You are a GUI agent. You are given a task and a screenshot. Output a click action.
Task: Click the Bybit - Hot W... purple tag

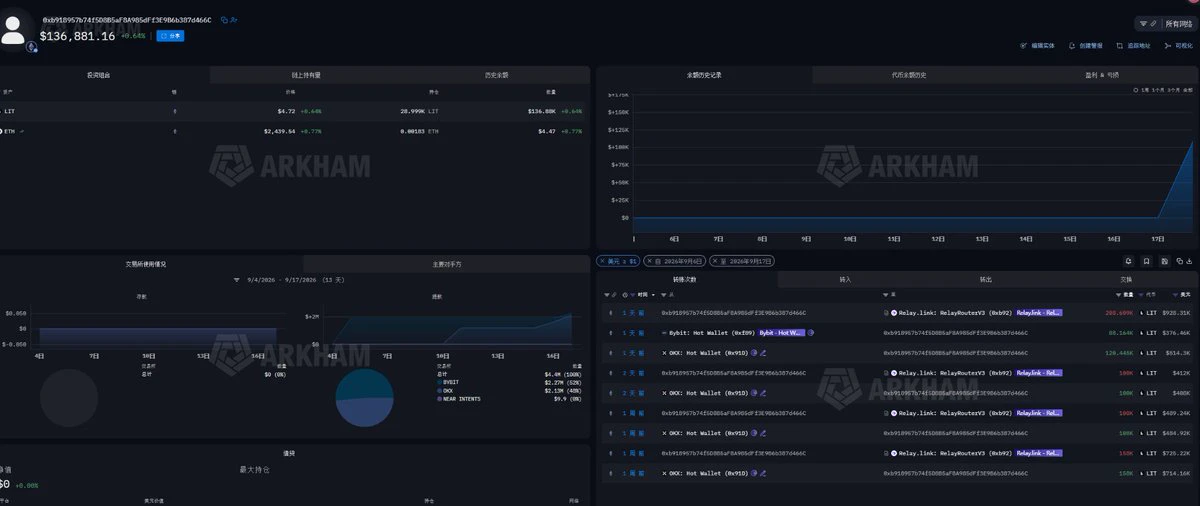782,332
